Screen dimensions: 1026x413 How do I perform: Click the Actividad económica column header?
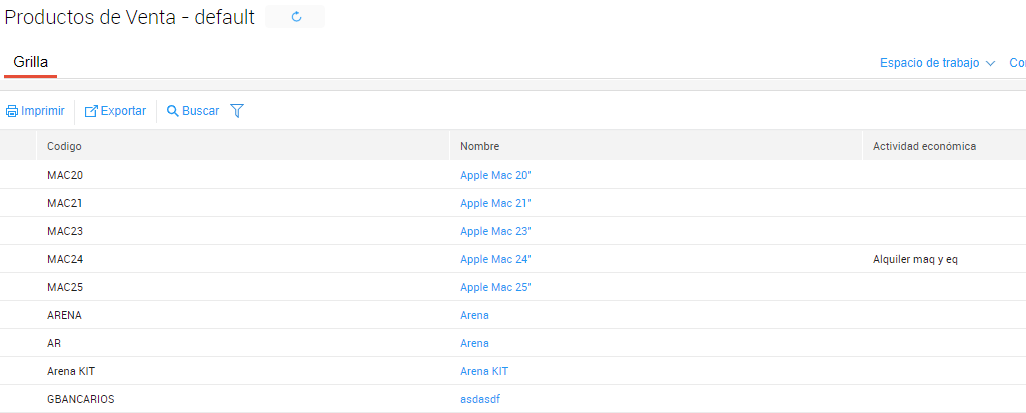(924, 146)
